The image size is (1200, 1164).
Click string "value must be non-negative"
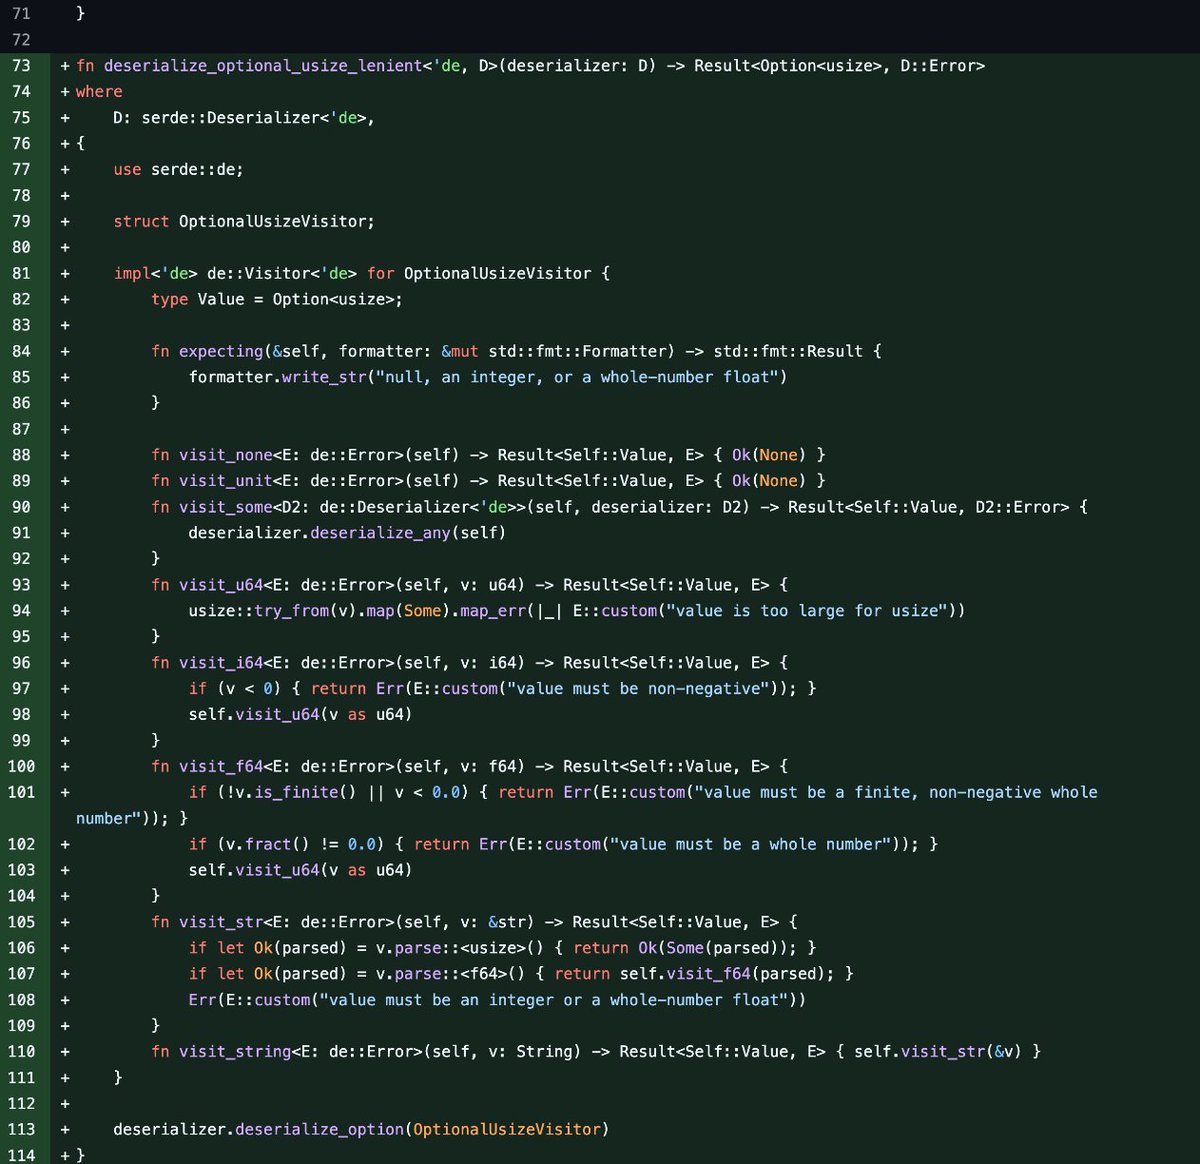coord(638,689)
